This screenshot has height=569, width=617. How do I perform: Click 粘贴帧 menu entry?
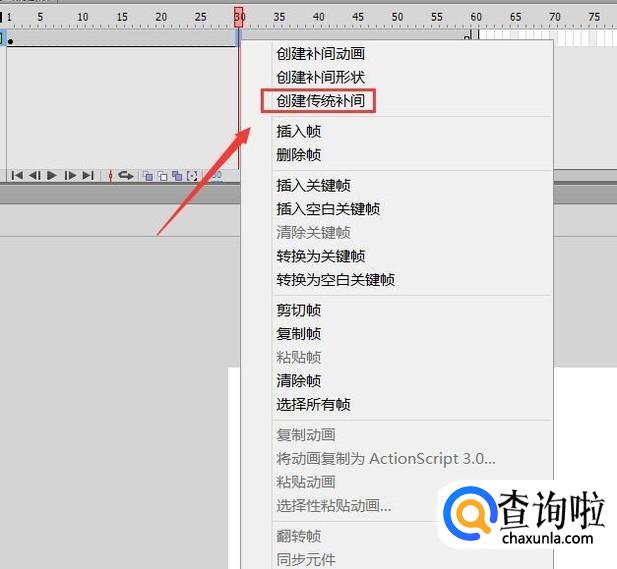[298, 357]
